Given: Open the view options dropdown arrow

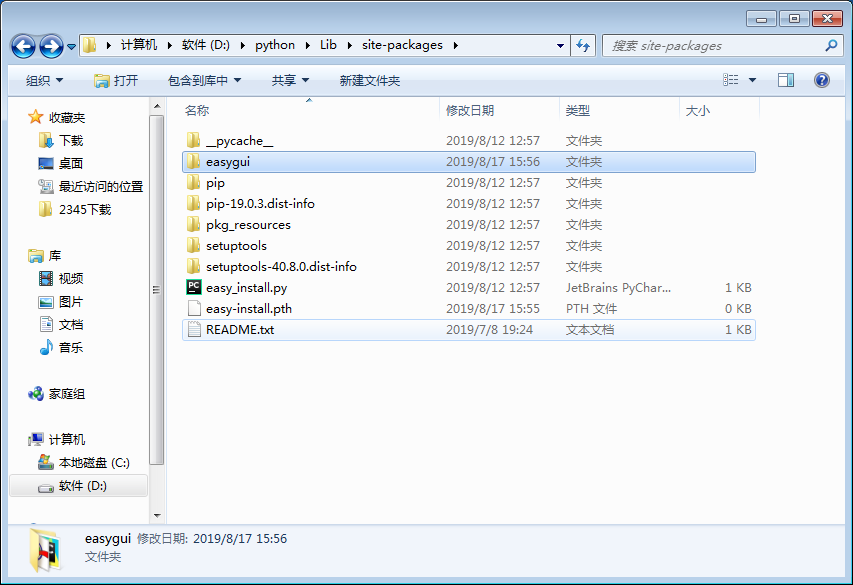Looking at the screenshot, I should point(753,80).
